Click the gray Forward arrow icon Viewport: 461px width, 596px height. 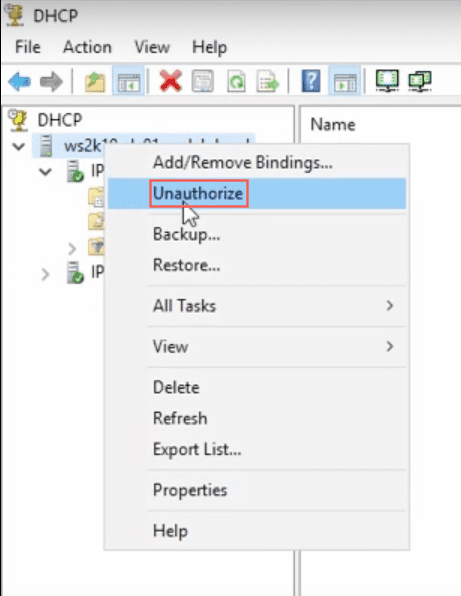[x=51, y=81]
